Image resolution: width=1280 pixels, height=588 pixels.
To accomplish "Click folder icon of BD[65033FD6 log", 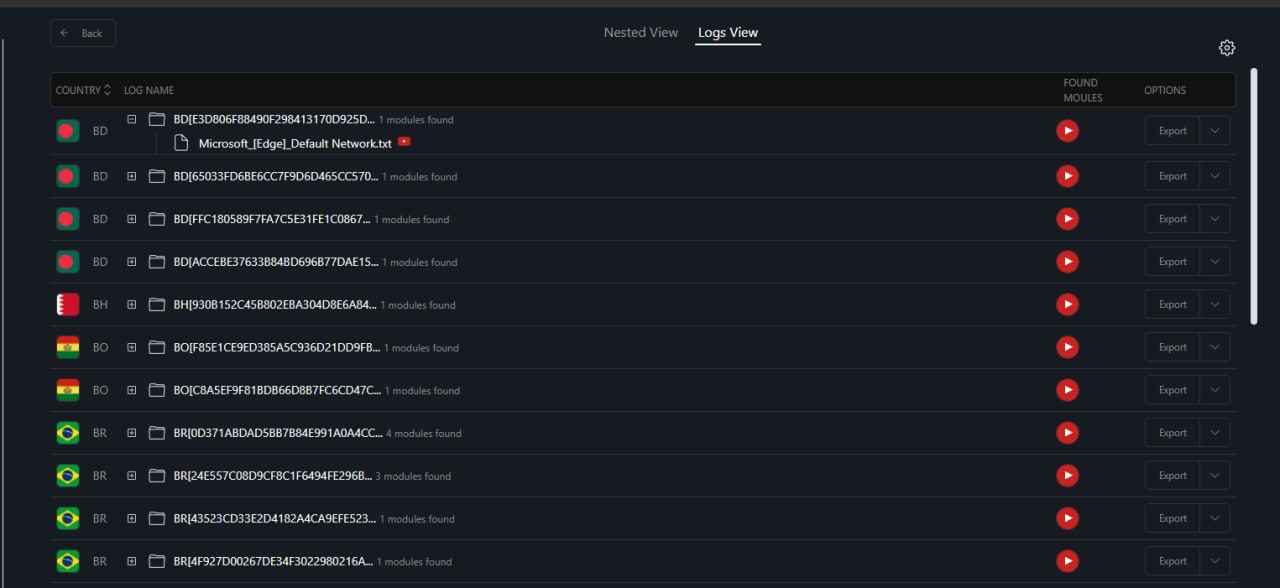I will pos(156,176).
